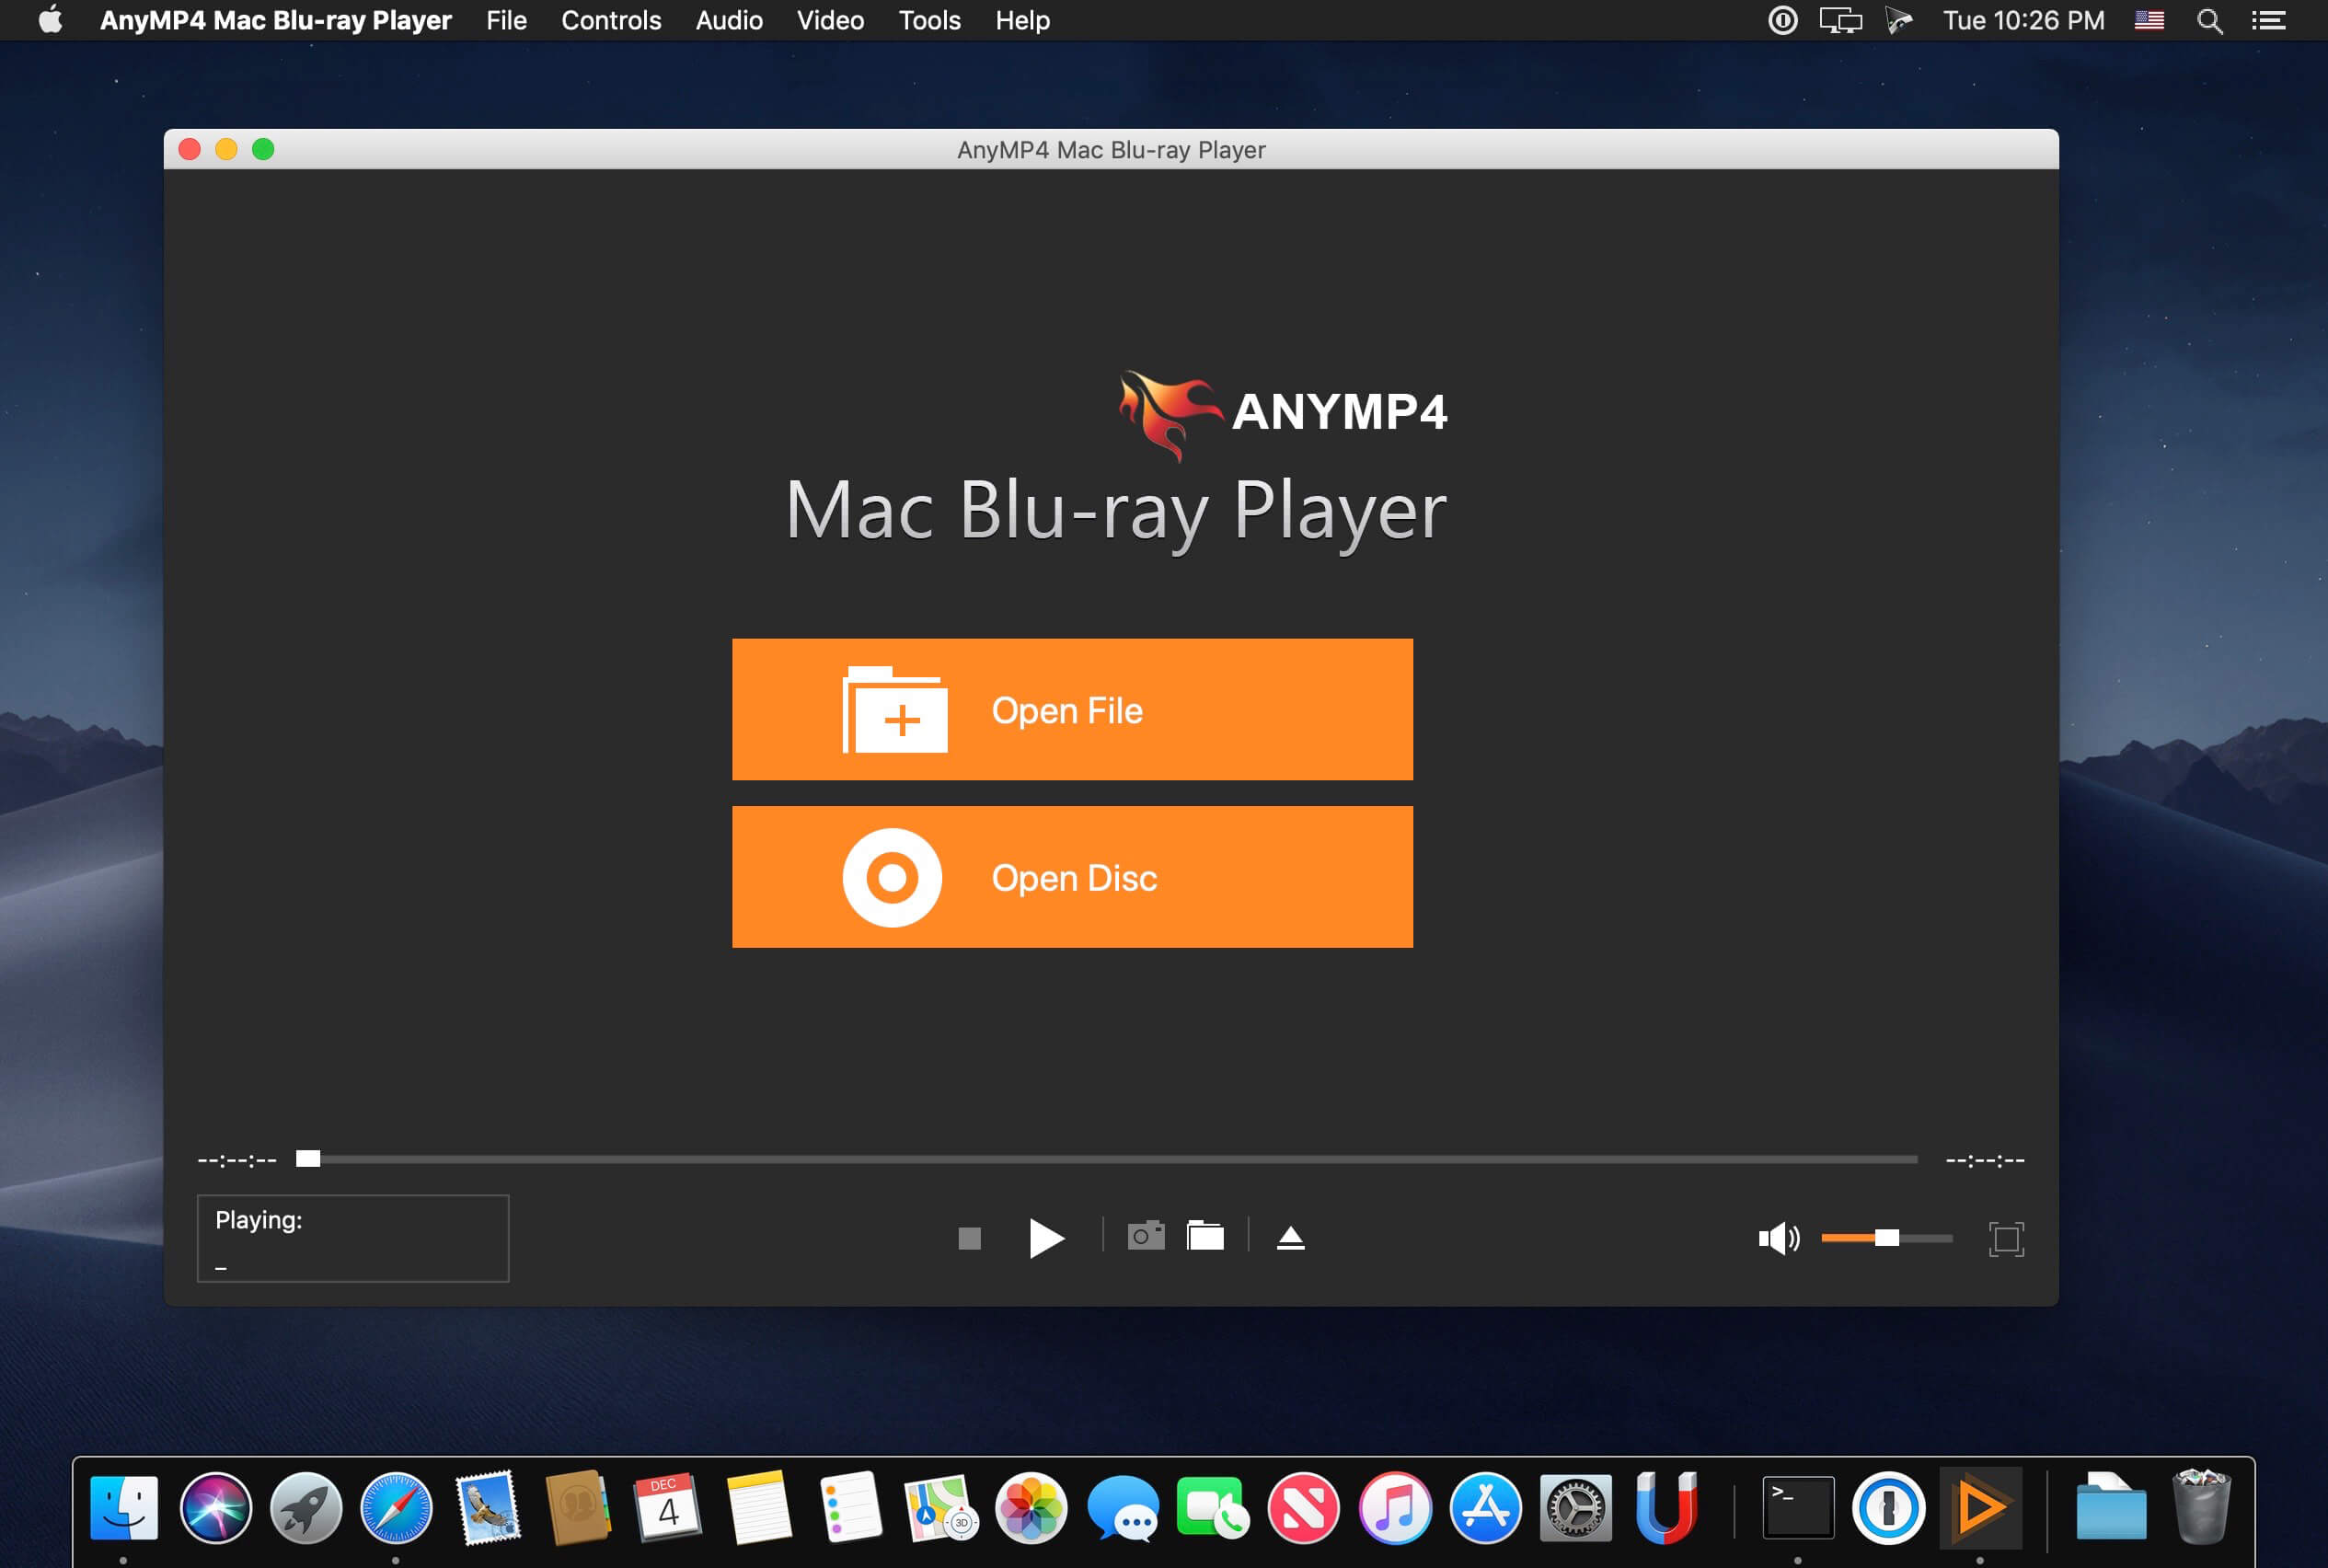Click the Stop playback button
Viewport: 2328px width, 1568px height.
[969, 1238]
